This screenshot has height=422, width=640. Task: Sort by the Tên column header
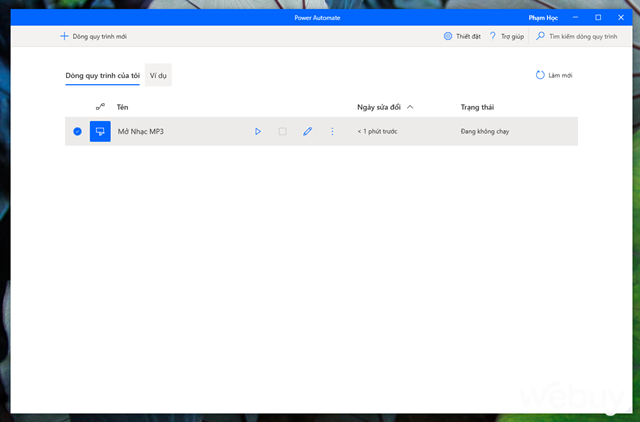[x=123, y=106]
